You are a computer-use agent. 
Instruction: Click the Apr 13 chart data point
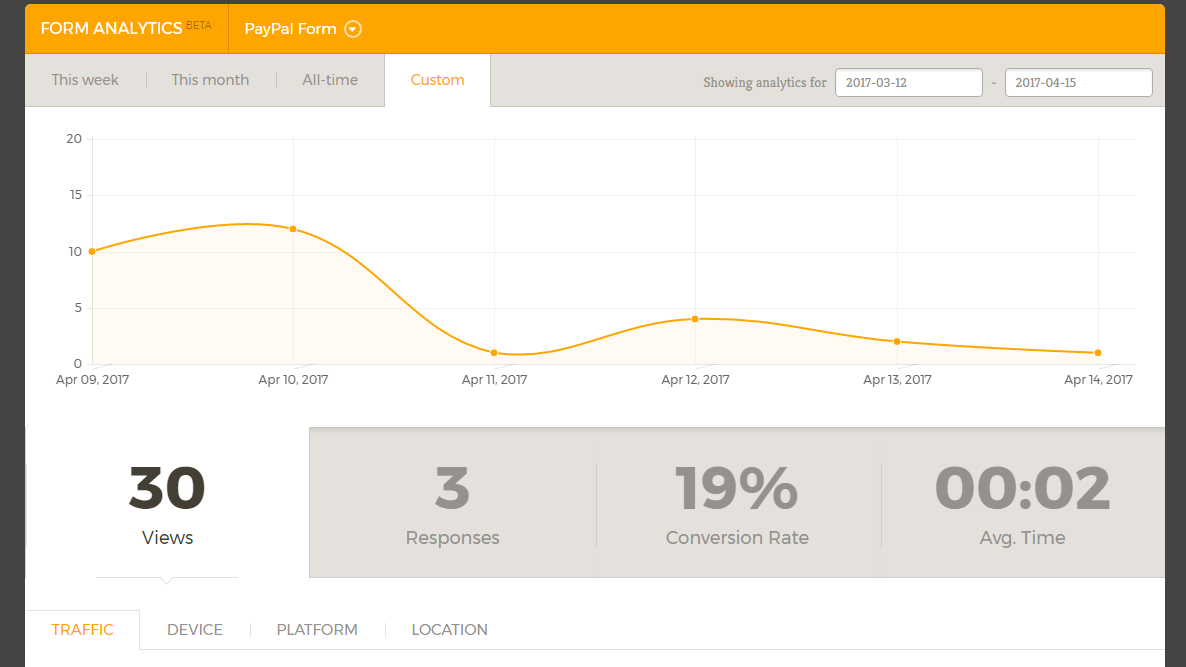[897, 342]
